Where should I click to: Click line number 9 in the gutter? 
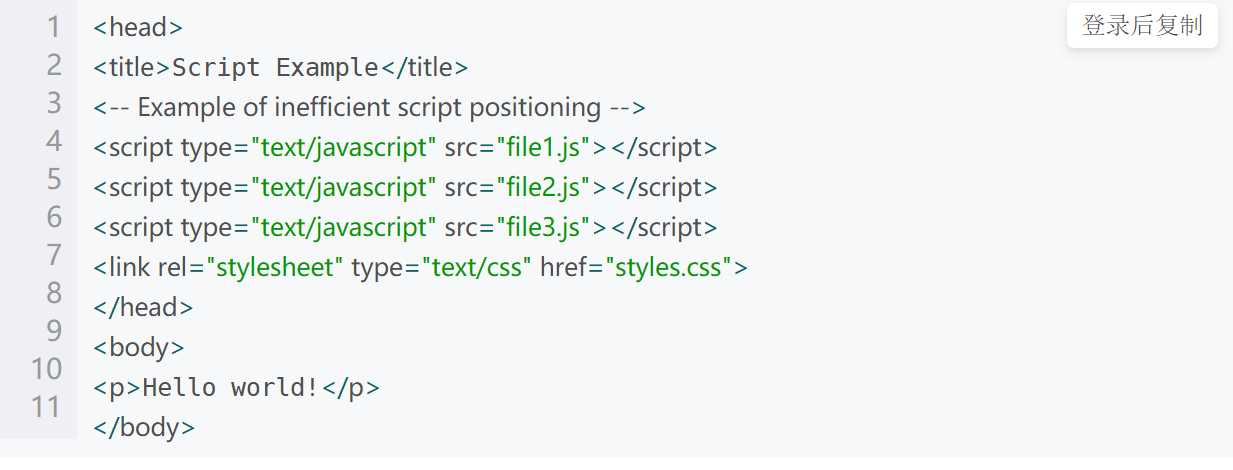[53, 331]
